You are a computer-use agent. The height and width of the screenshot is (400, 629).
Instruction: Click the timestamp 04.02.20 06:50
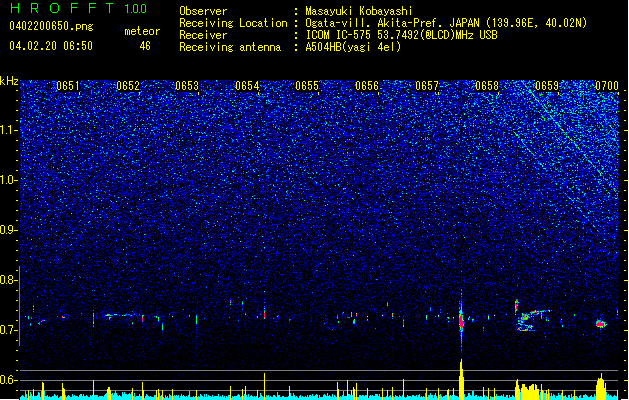[x=51, y=46]
